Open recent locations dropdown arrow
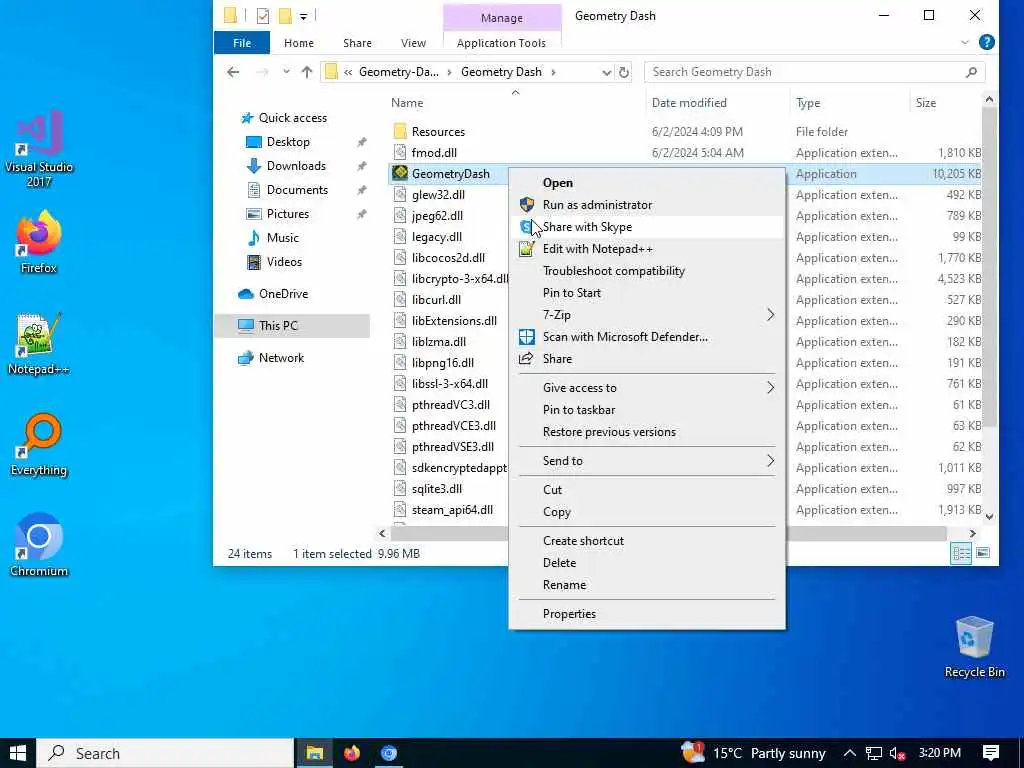This screenshot has width=1024, height=768. click(x=286, y=72)
